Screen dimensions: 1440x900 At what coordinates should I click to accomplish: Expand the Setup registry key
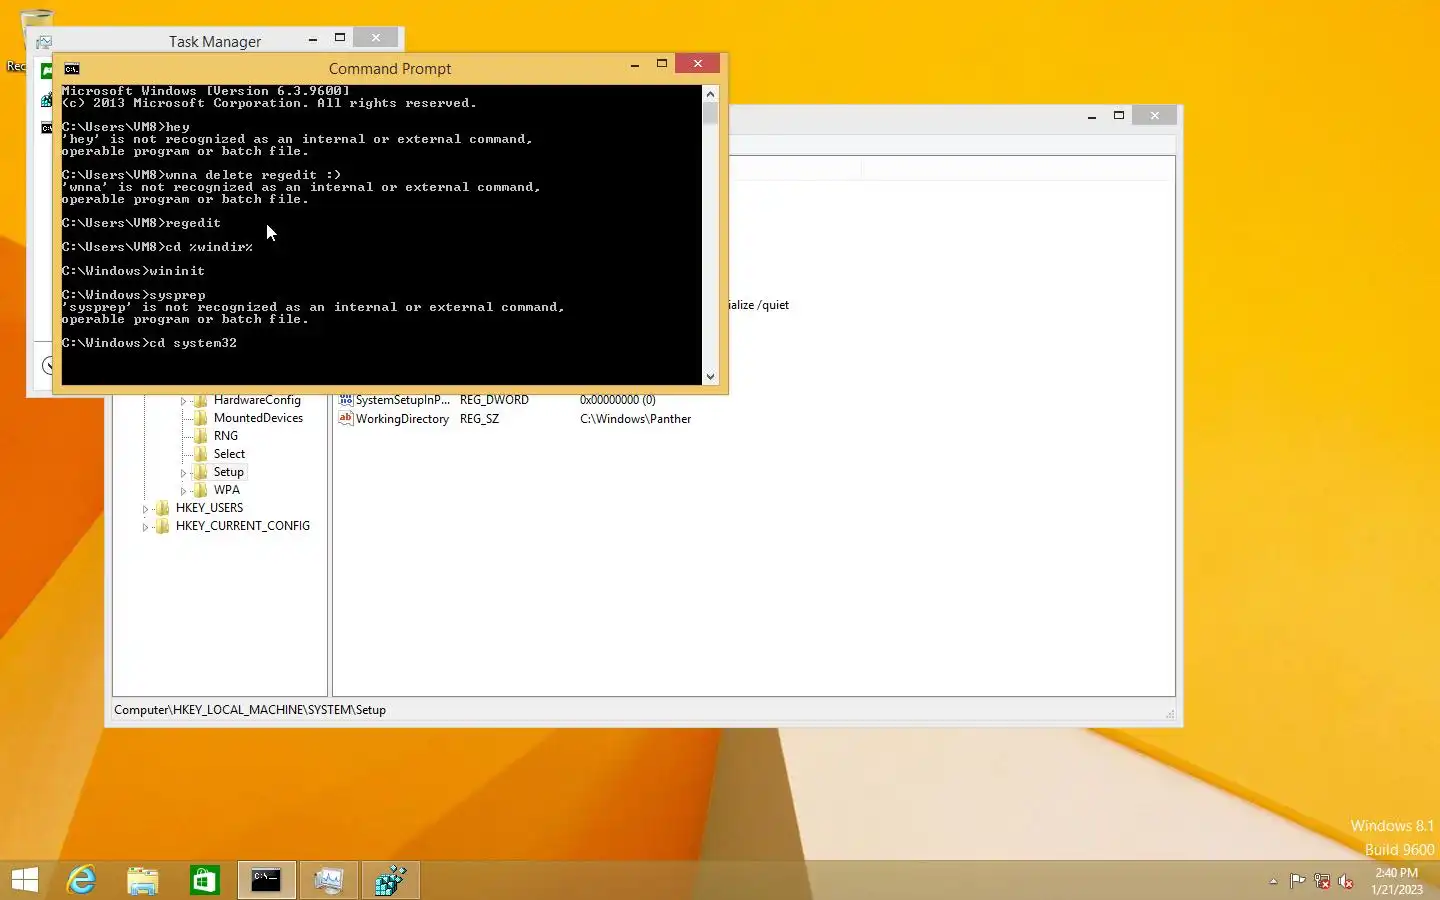(x=183, y=473)
